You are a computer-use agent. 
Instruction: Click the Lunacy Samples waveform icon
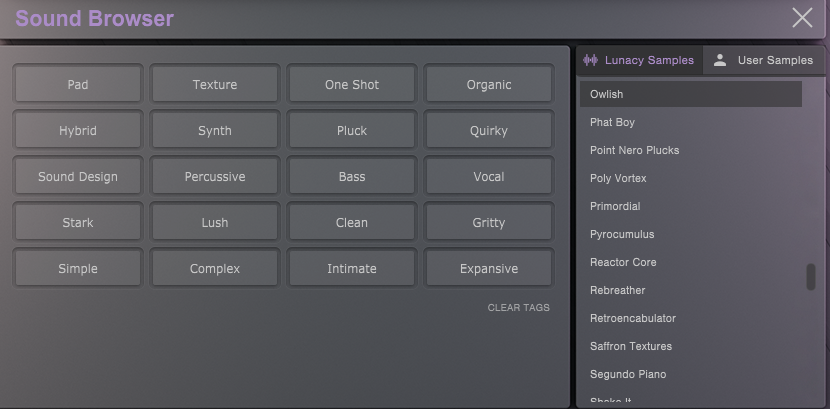pyautogui.click(x=590, y=60)
